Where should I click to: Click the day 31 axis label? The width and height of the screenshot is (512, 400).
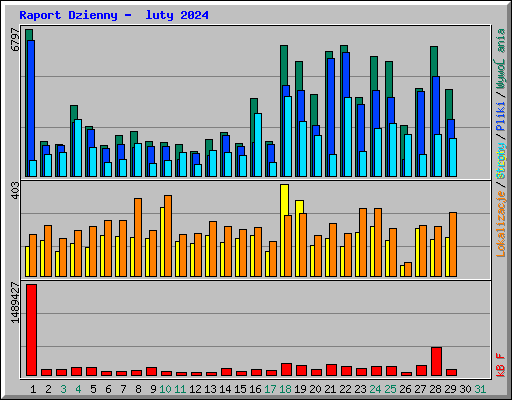click(x=480, y=389)
